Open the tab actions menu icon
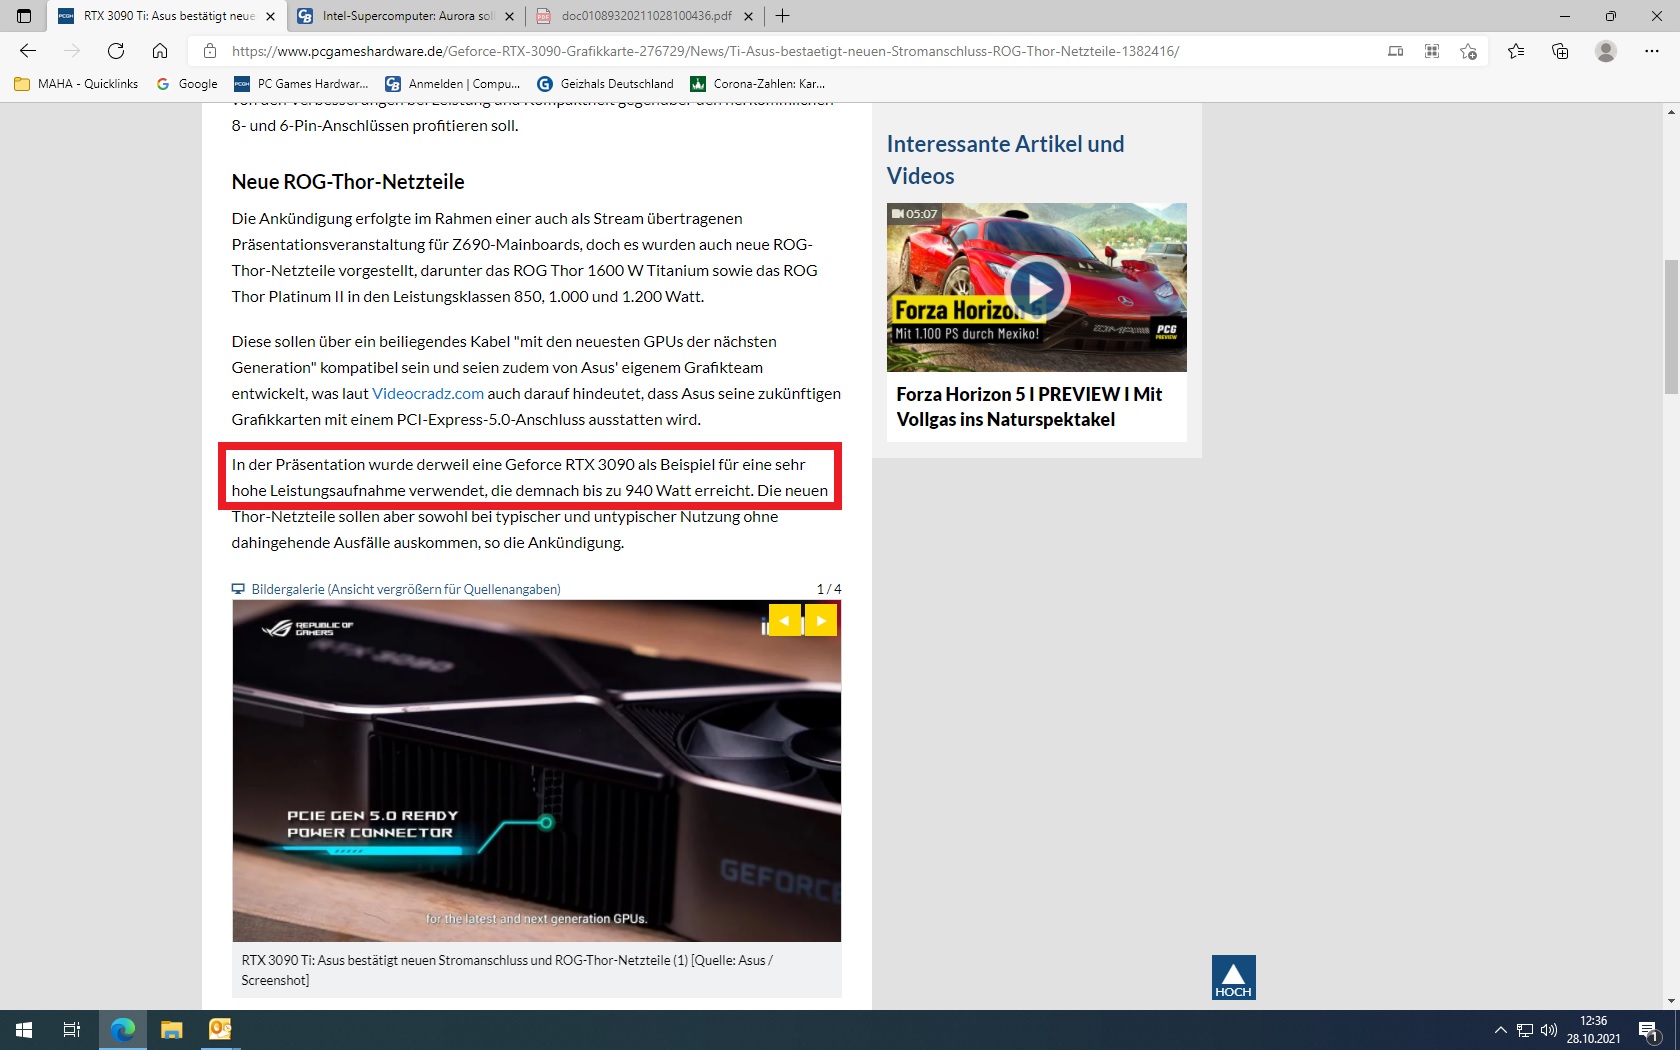Viewport: 1680px width, 1050px height. [x=24, y=16]
